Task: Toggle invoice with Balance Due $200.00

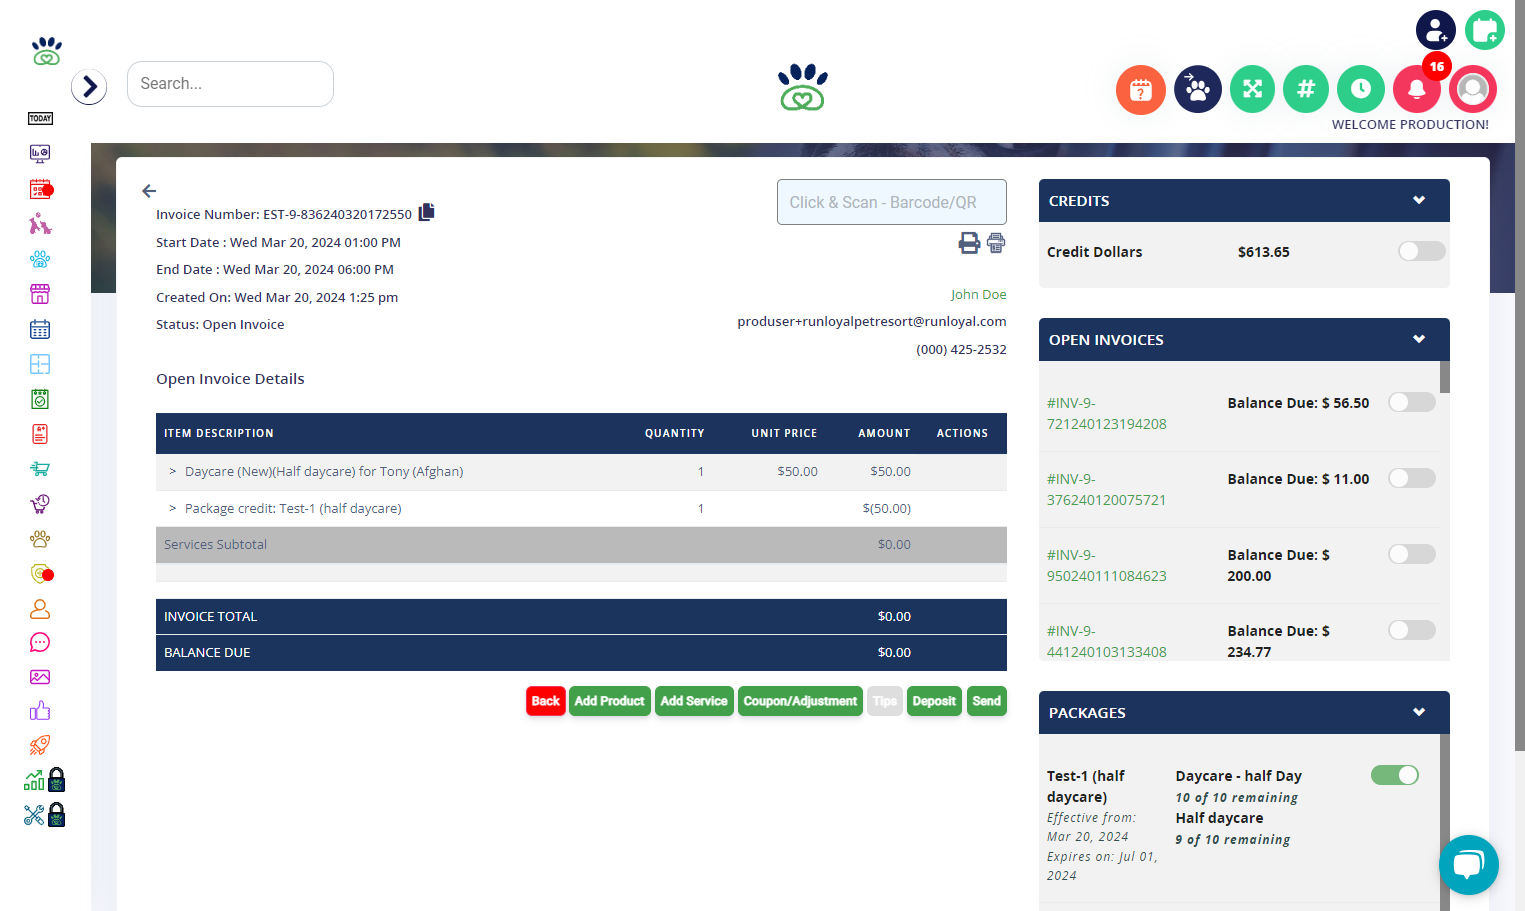Action: click(1411, 554)
